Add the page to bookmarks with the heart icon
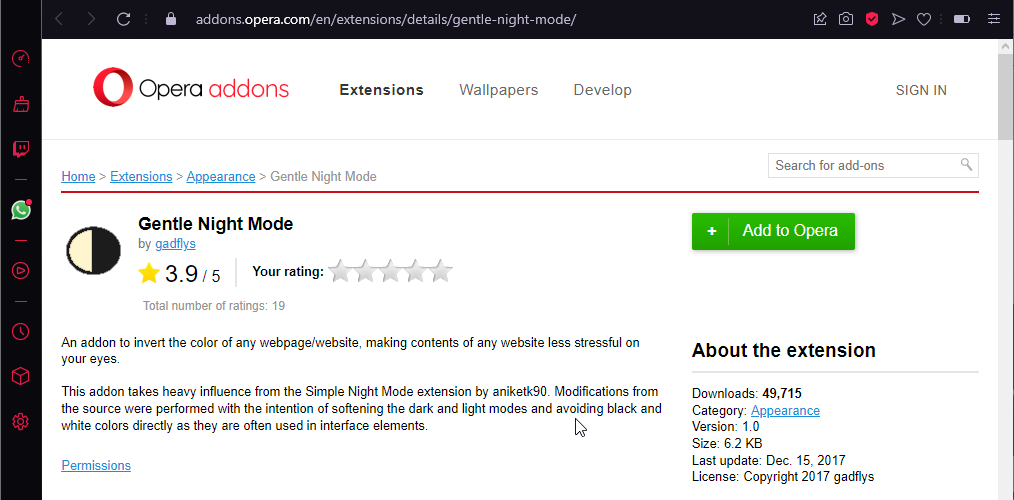Viewport: 1014px width, 500px height. point(924,19)
